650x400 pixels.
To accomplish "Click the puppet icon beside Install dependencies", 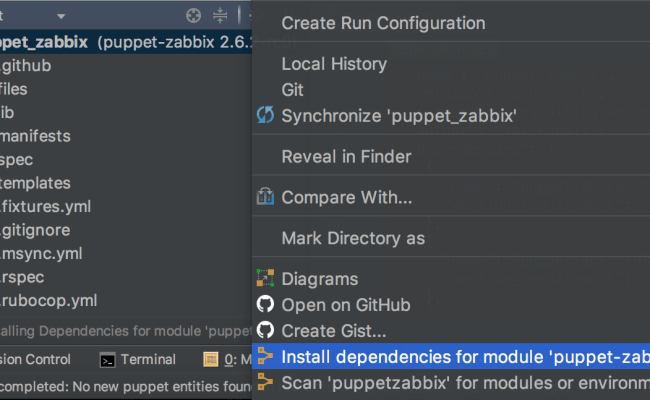I will pos(265,356).
